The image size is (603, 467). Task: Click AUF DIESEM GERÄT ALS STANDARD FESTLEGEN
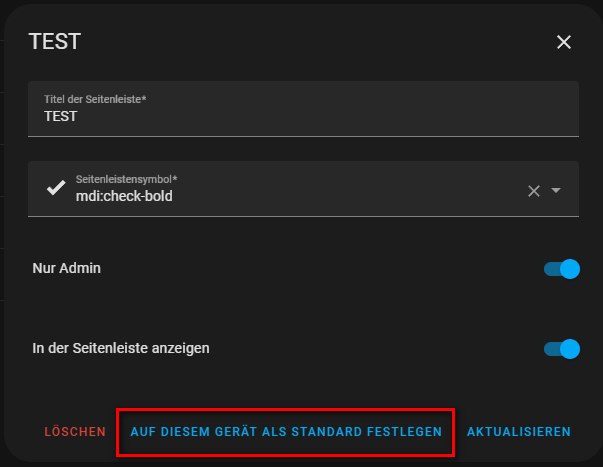coord(286,432)
